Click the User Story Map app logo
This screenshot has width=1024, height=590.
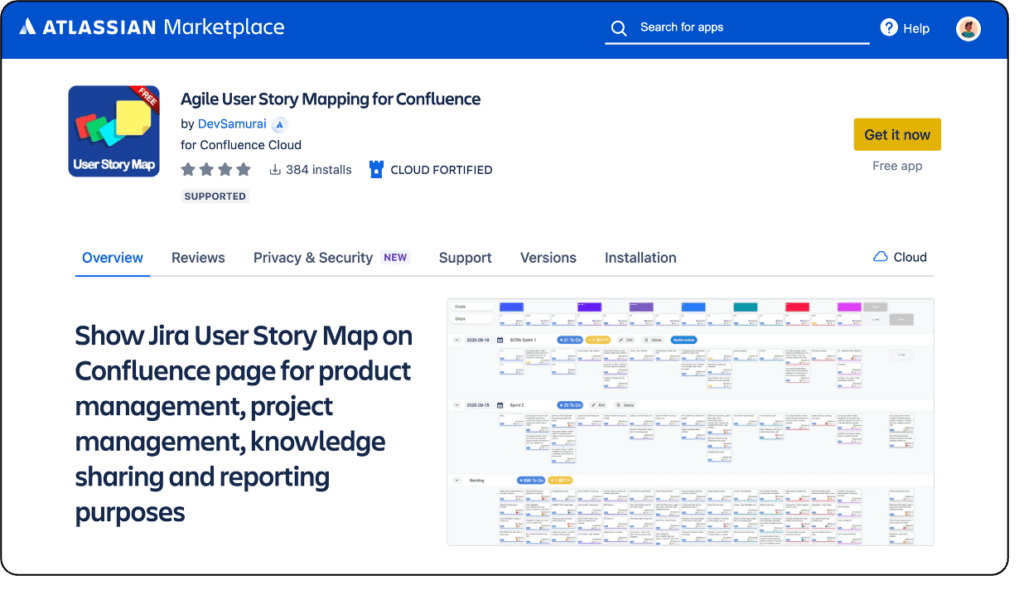tap(113, 130)
